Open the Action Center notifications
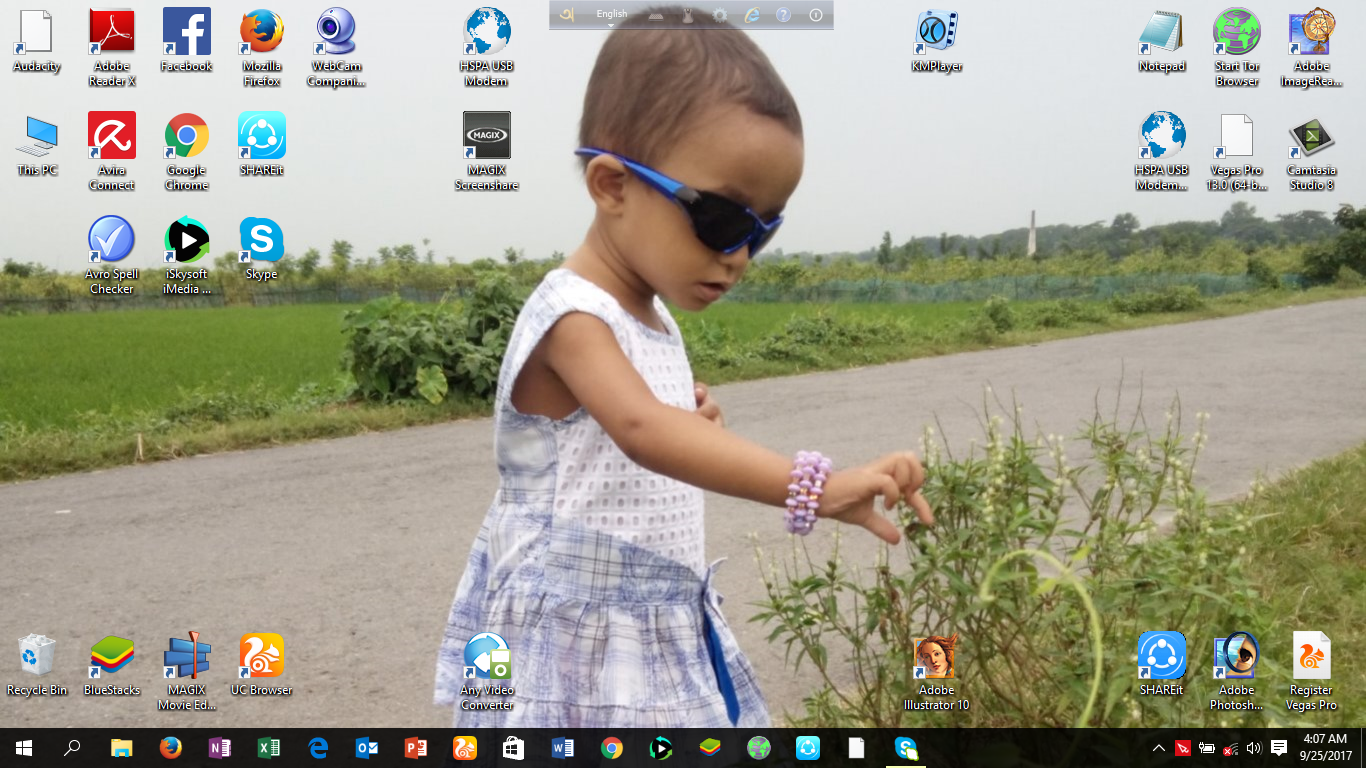Image resolution: width=1366 pixels, height=768 pixels. coord(1279,748)
